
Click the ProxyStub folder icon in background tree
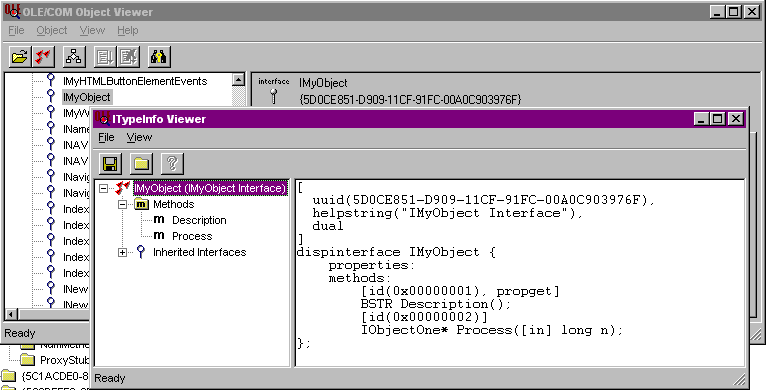click(28, 361)
